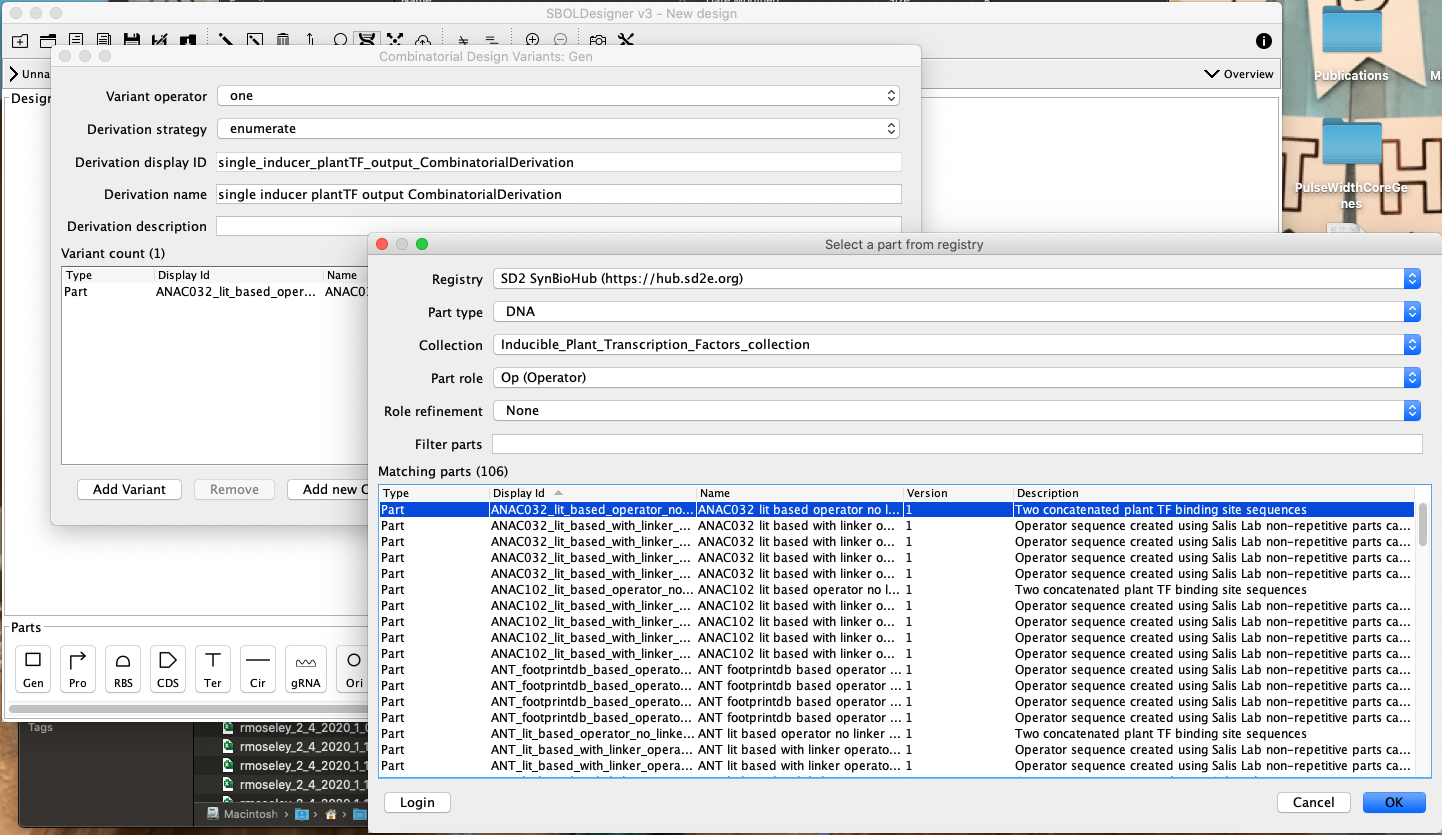This screenshot has height=835, width=1442.
Task: Select the Pro promoter part icon
Action: (x=77, y=668)
